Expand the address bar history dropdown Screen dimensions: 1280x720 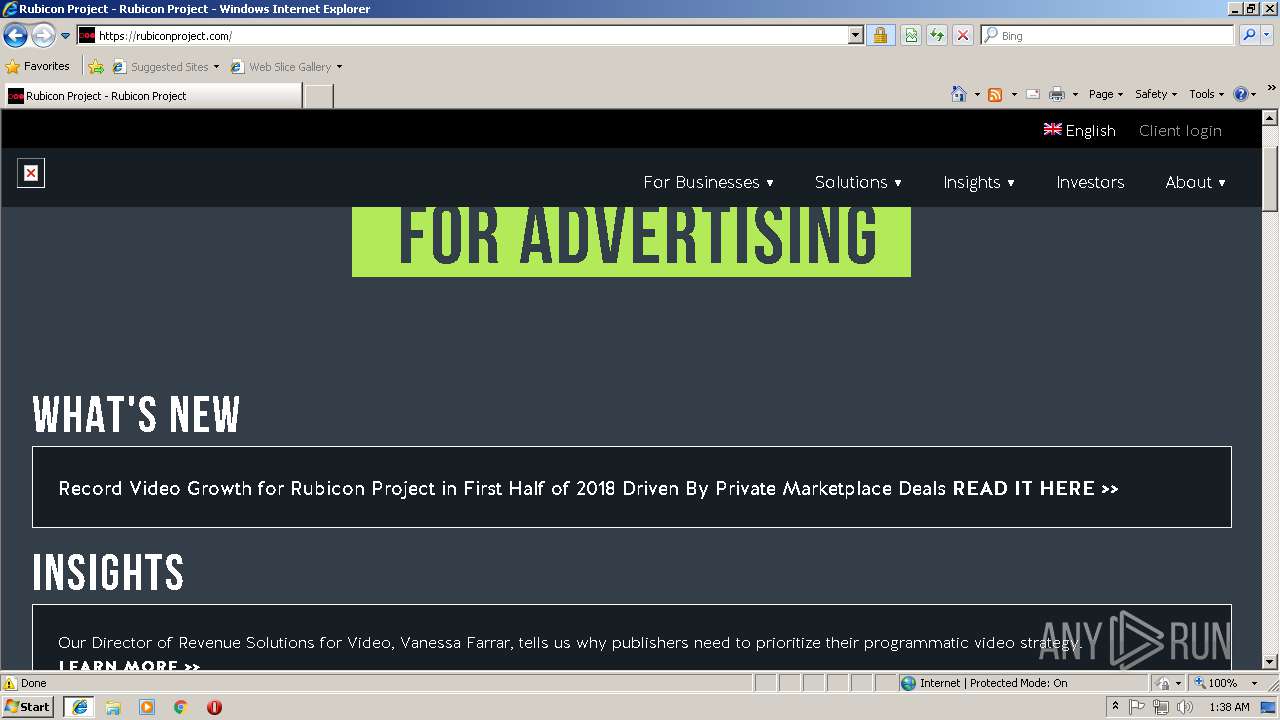pos(855,35)
